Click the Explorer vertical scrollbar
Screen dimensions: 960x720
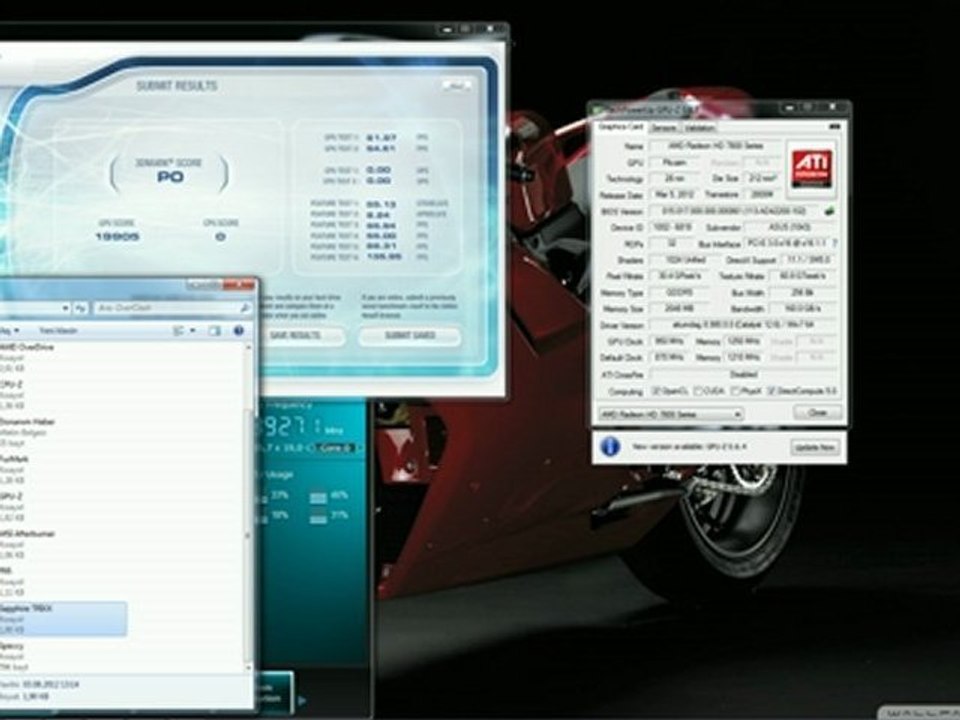click(x=248, y=508)
